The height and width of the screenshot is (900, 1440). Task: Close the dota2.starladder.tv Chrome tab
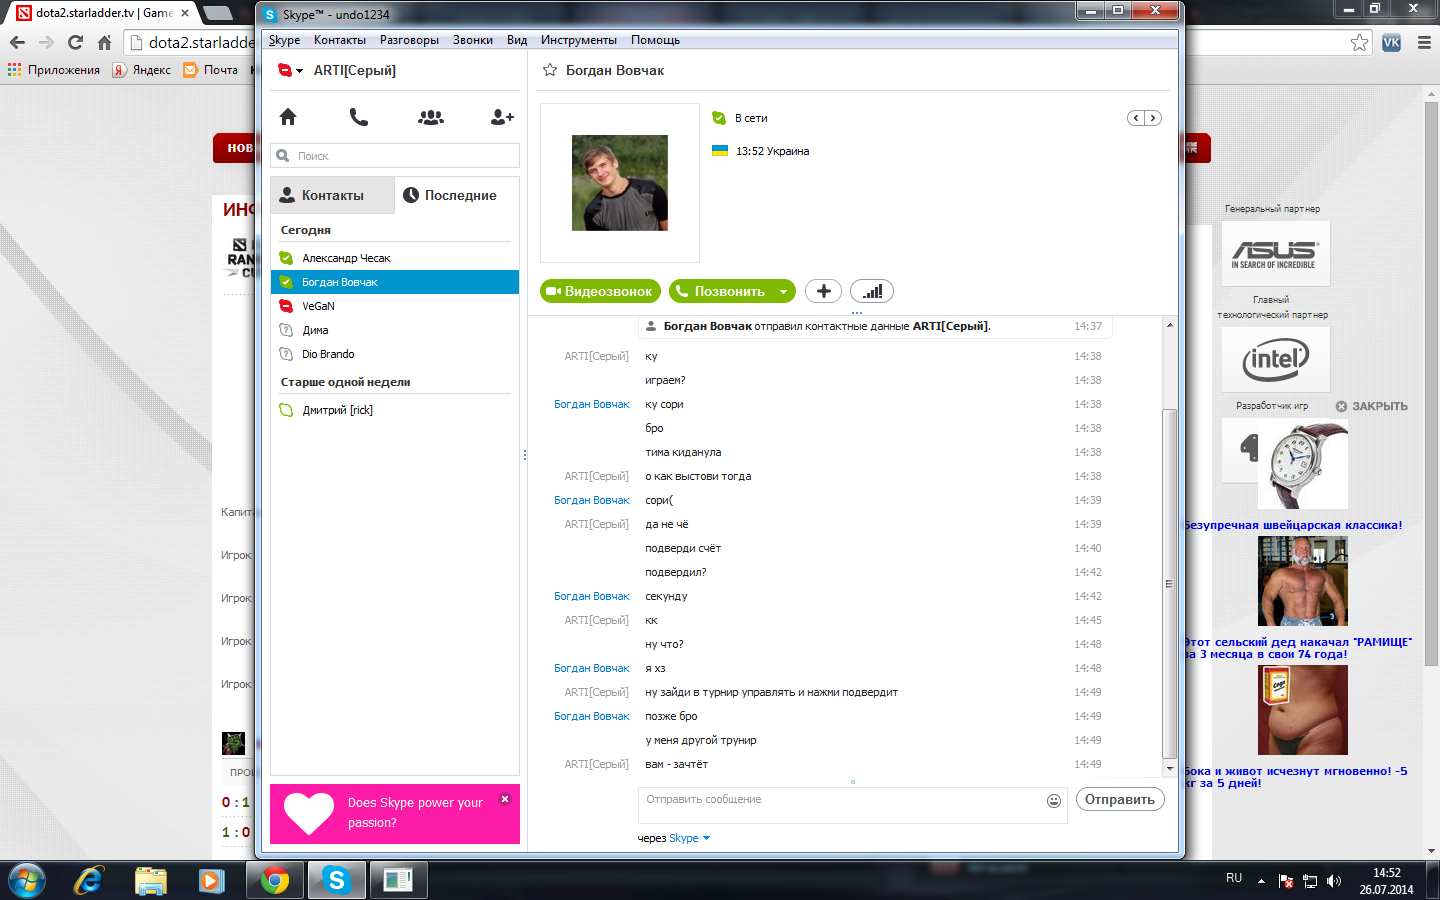click(x=185, y=13)
